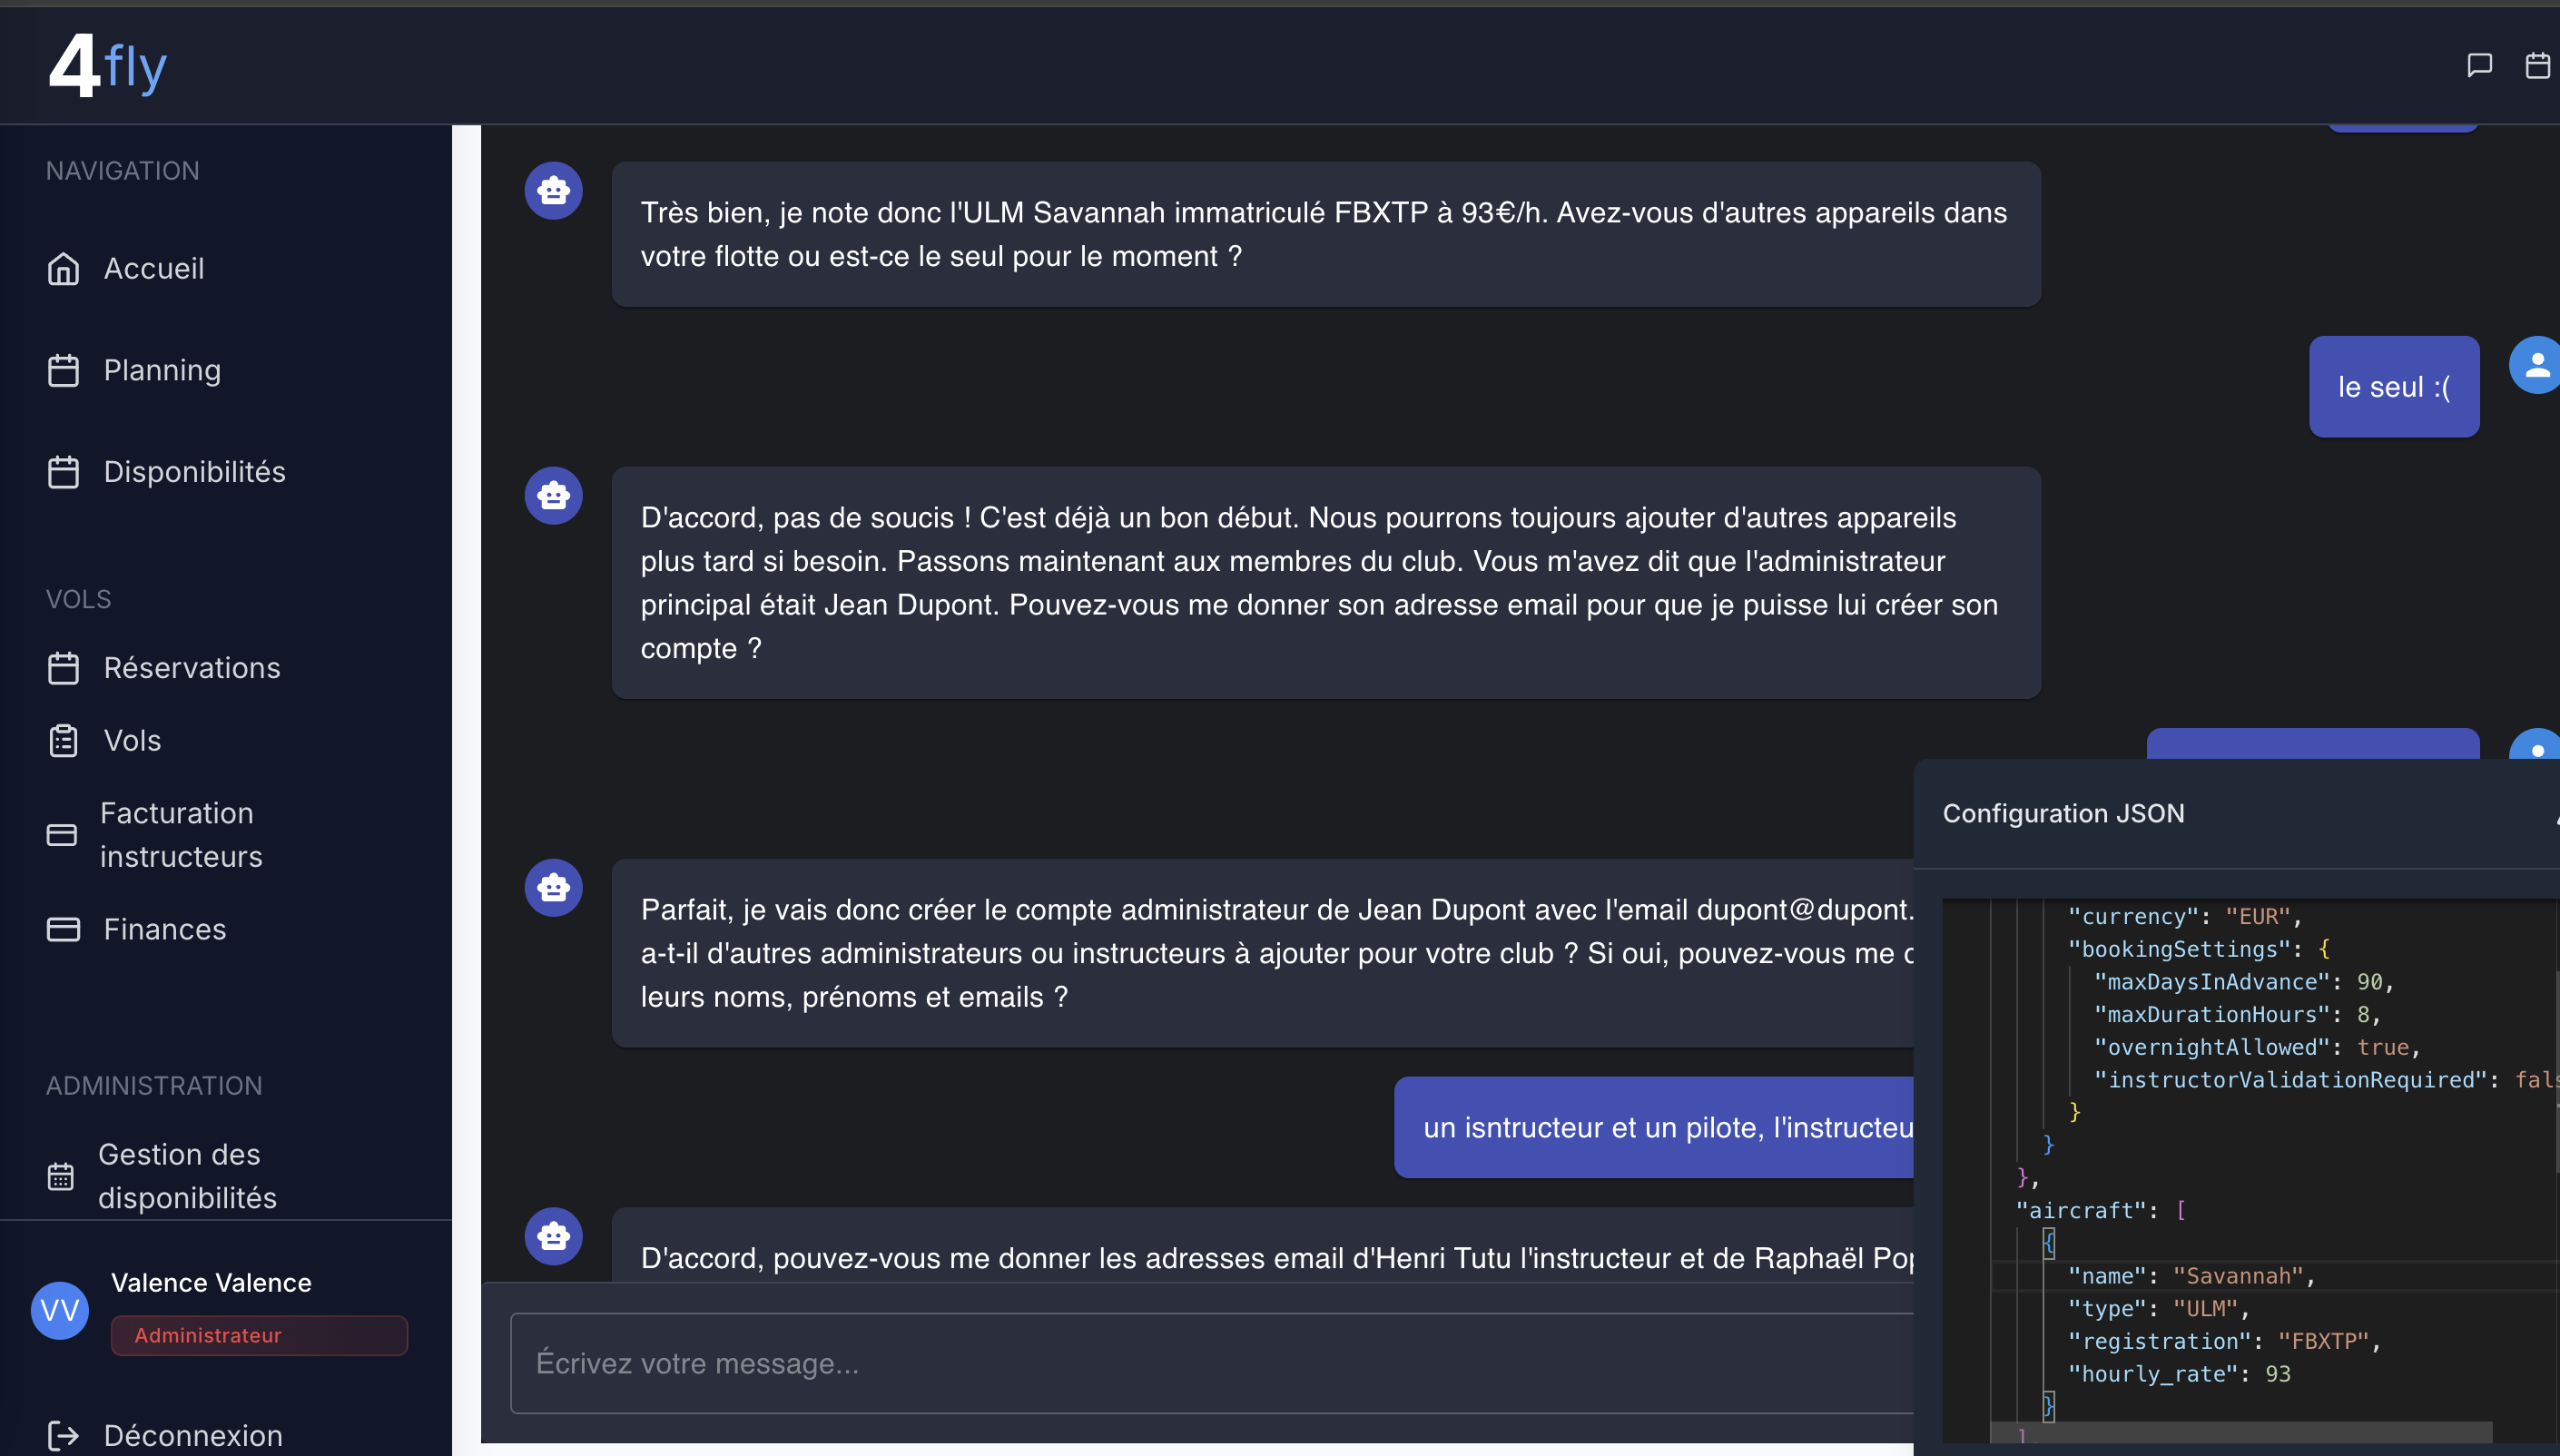The width and height of the screenshot is (2560, 1456).
Task: Click the user avatar beside 'le seul :(' message
Action: coord(2537,364)
